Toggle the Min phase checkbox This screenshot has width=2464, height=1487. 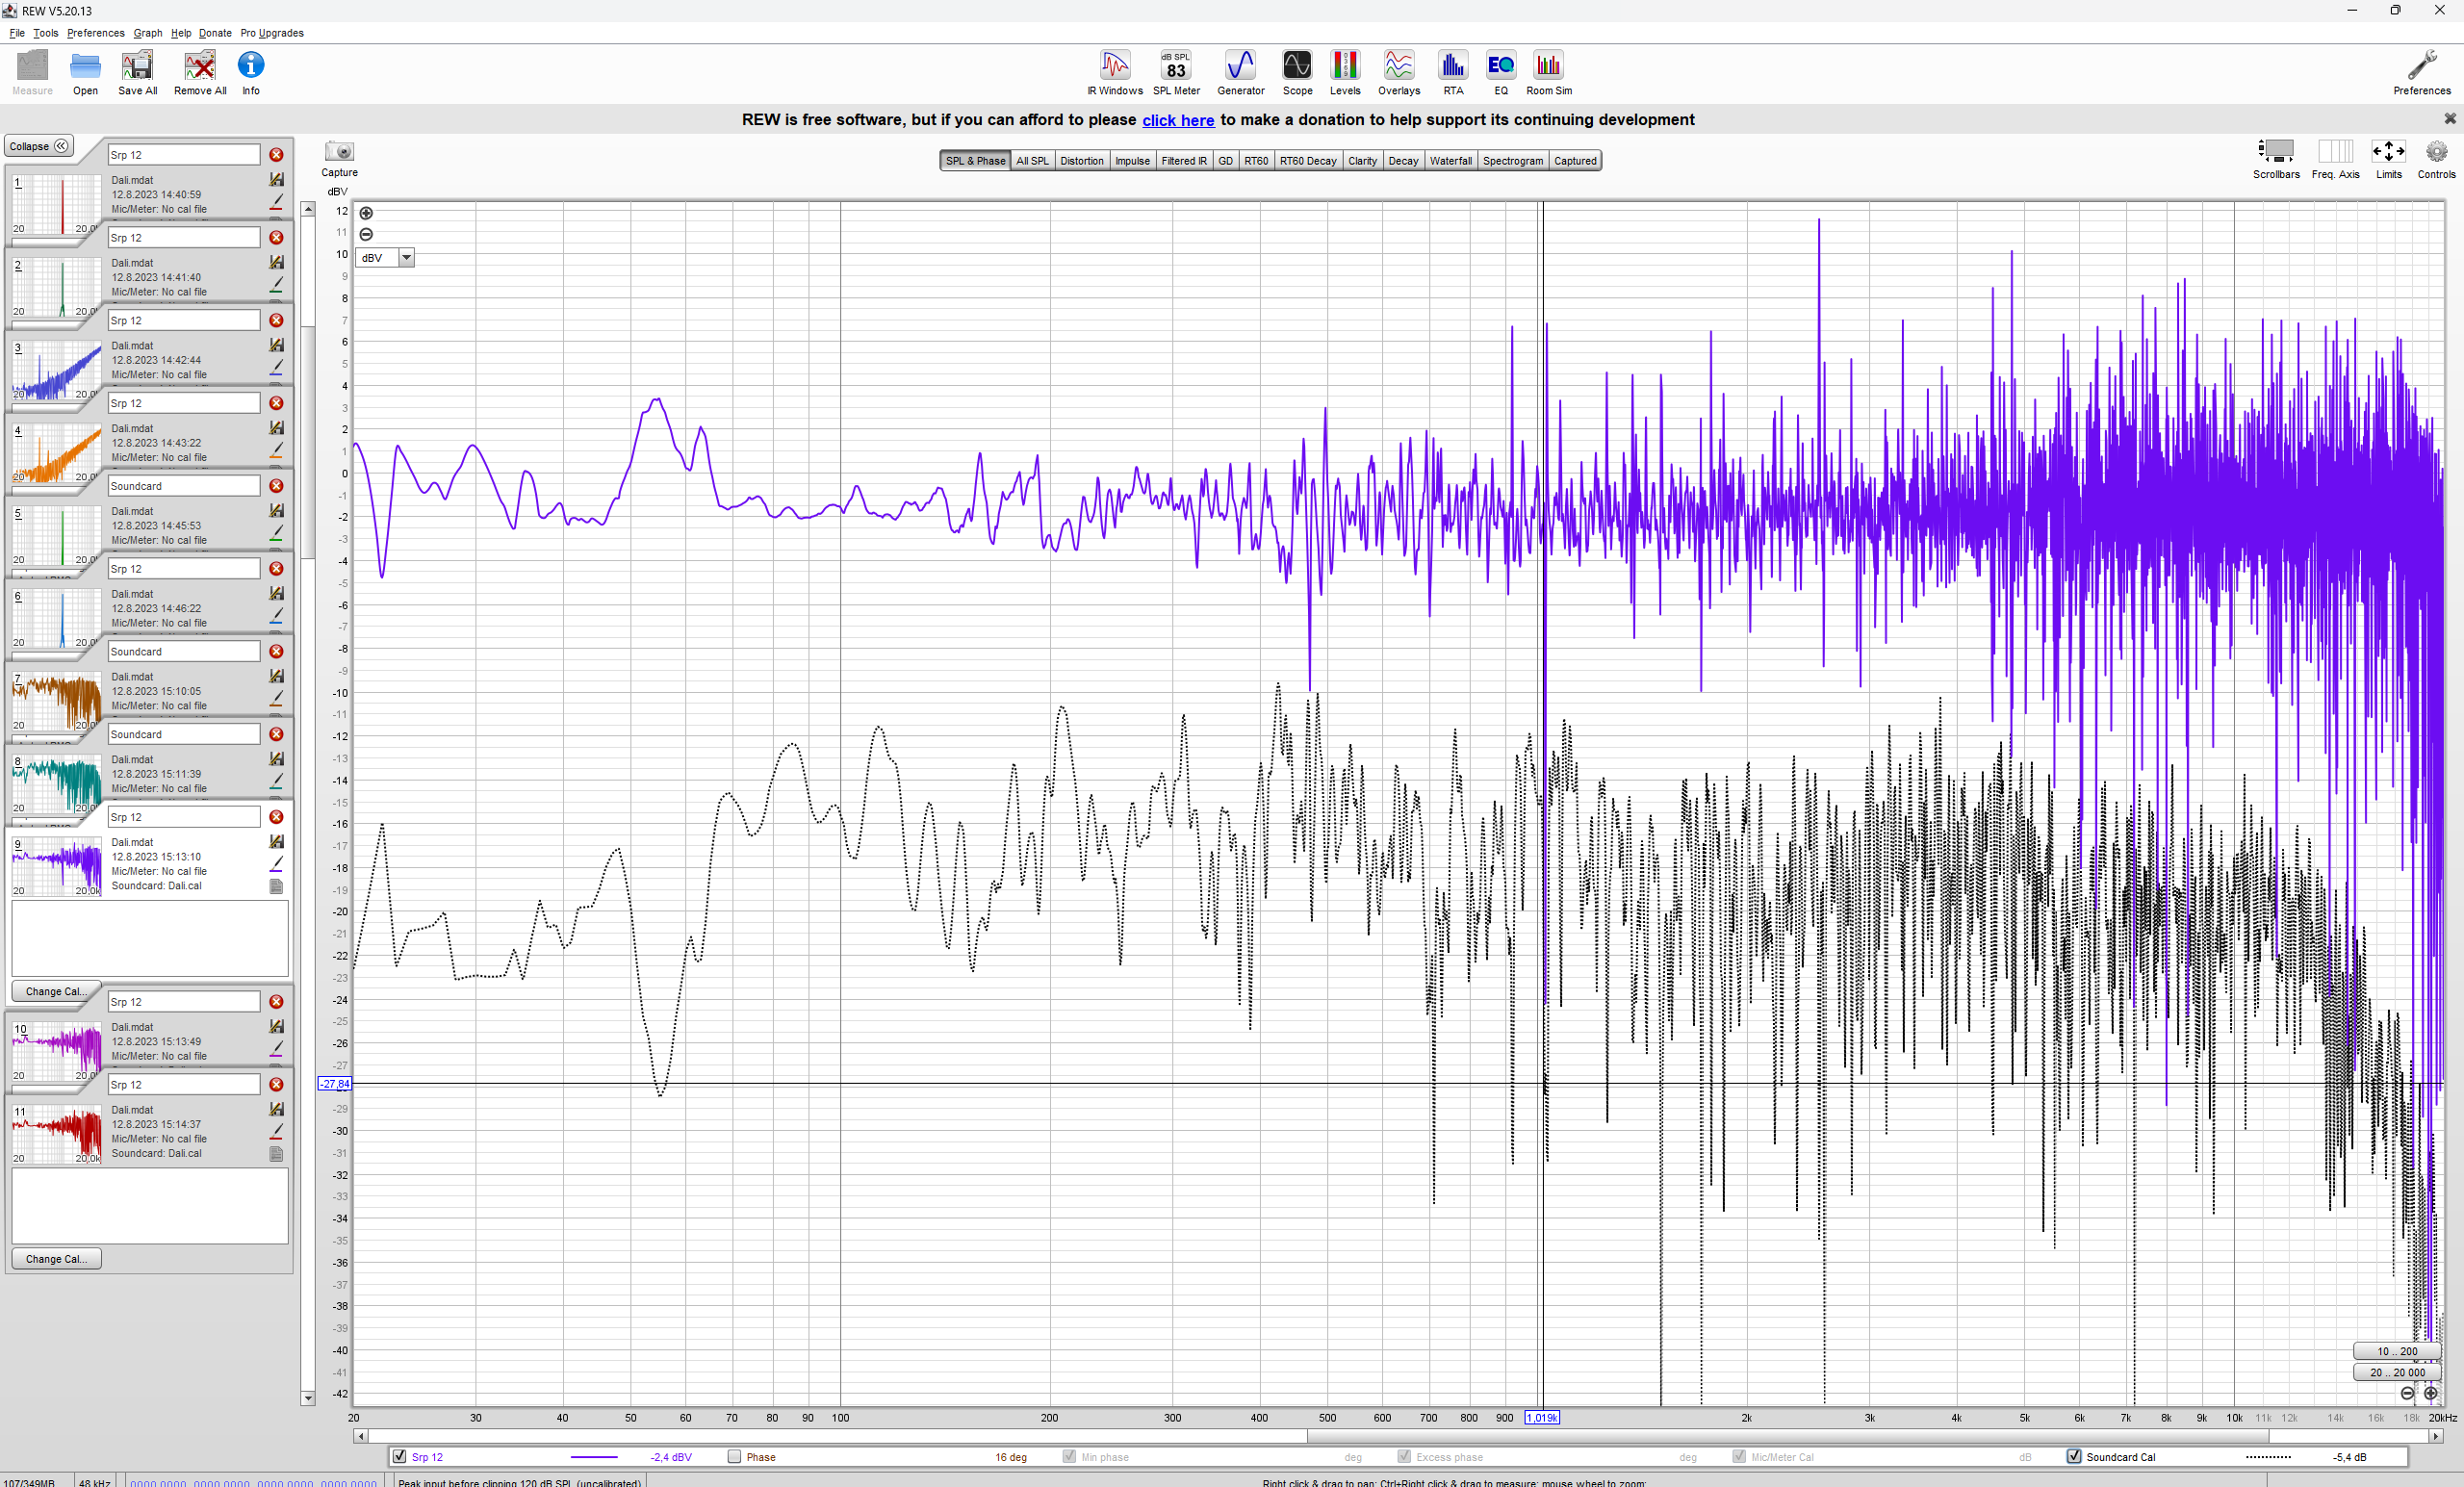(1069, 1456)
